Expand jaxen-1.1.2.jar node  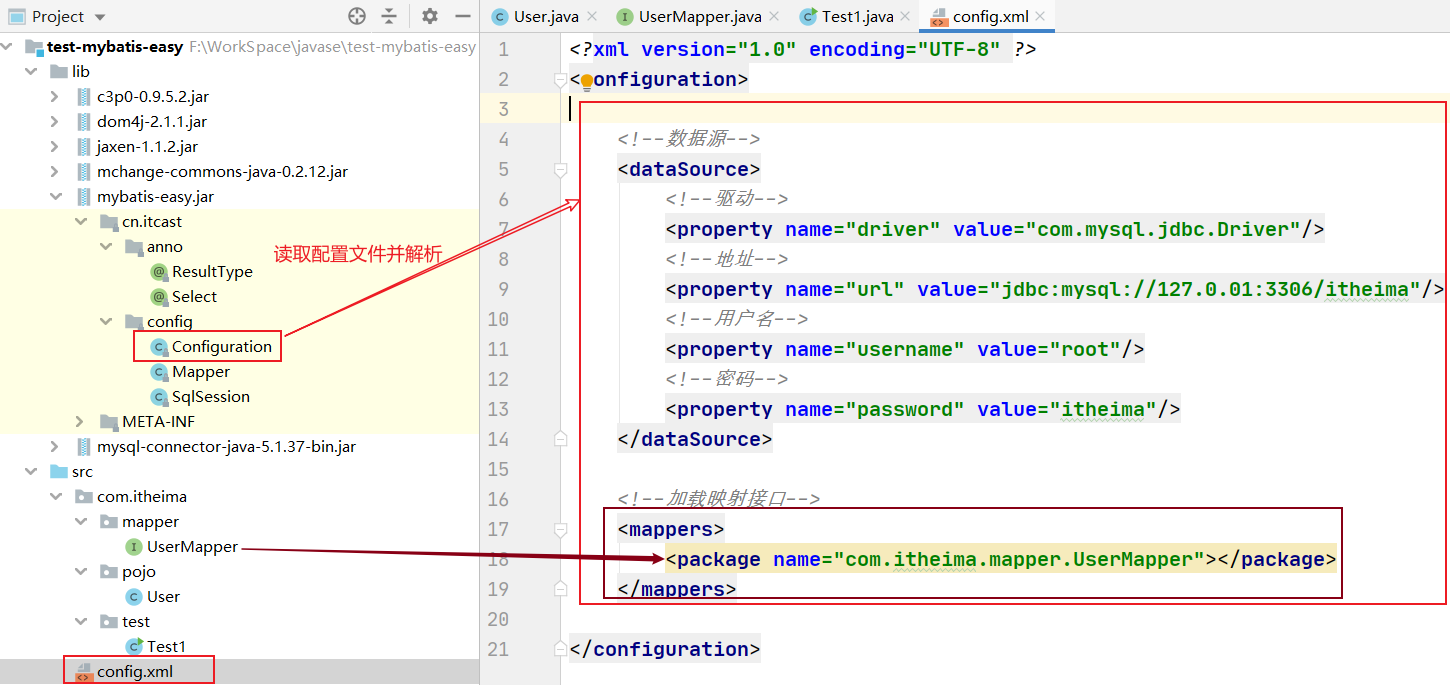click(55, 146)
